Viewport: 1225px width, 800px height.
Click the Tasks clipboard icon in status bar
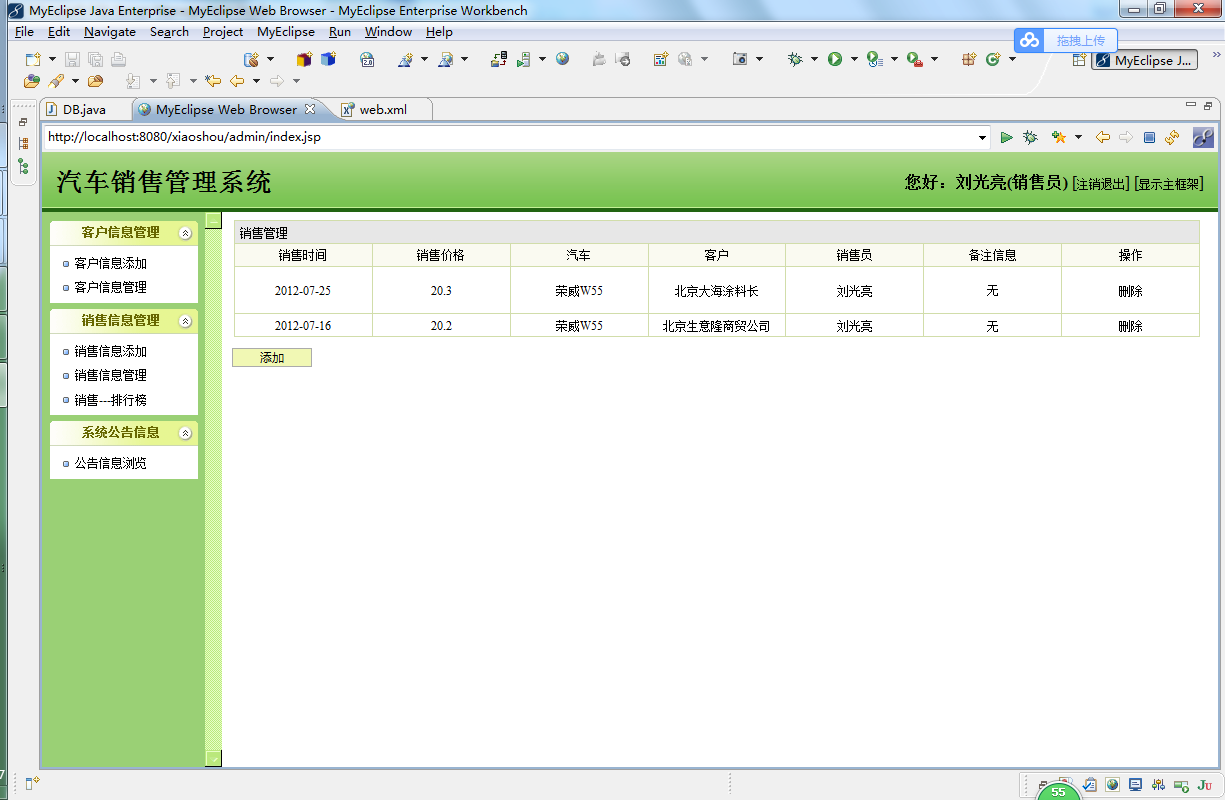coord(1090,785)
